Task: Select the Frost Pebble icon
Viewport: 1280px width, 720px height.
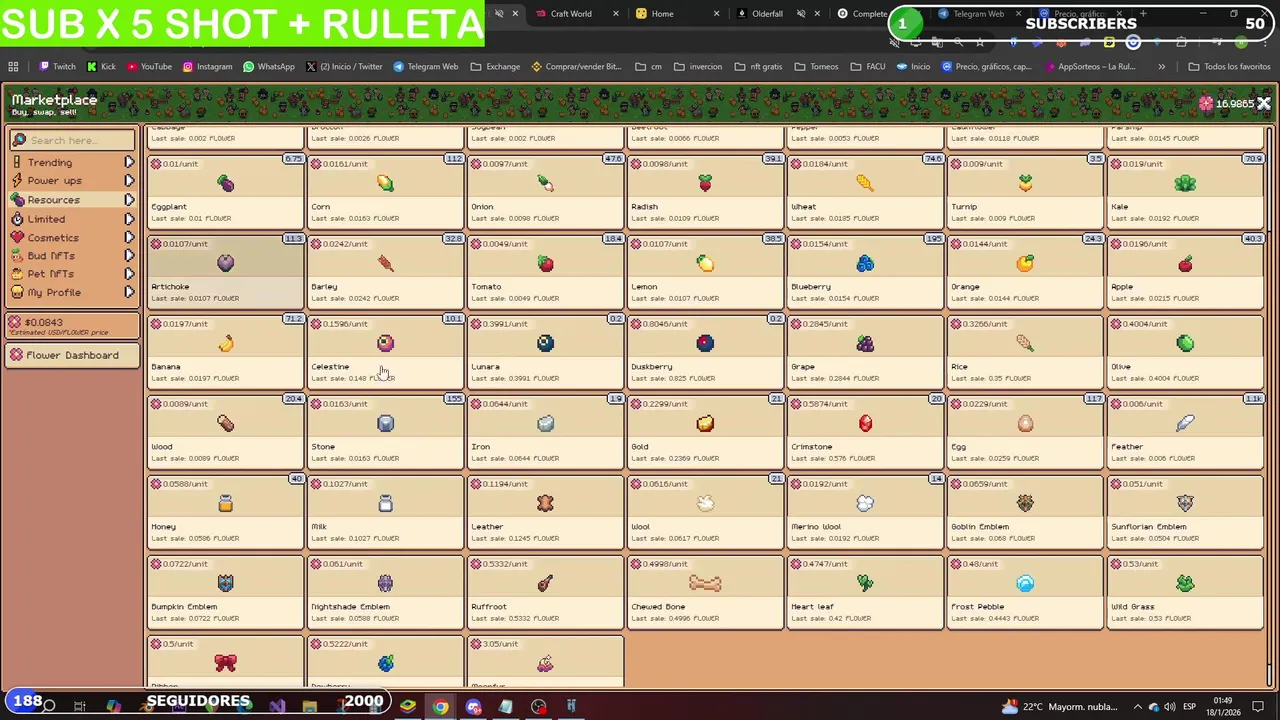Action: pyautogui.click(x=1025, y=583)
